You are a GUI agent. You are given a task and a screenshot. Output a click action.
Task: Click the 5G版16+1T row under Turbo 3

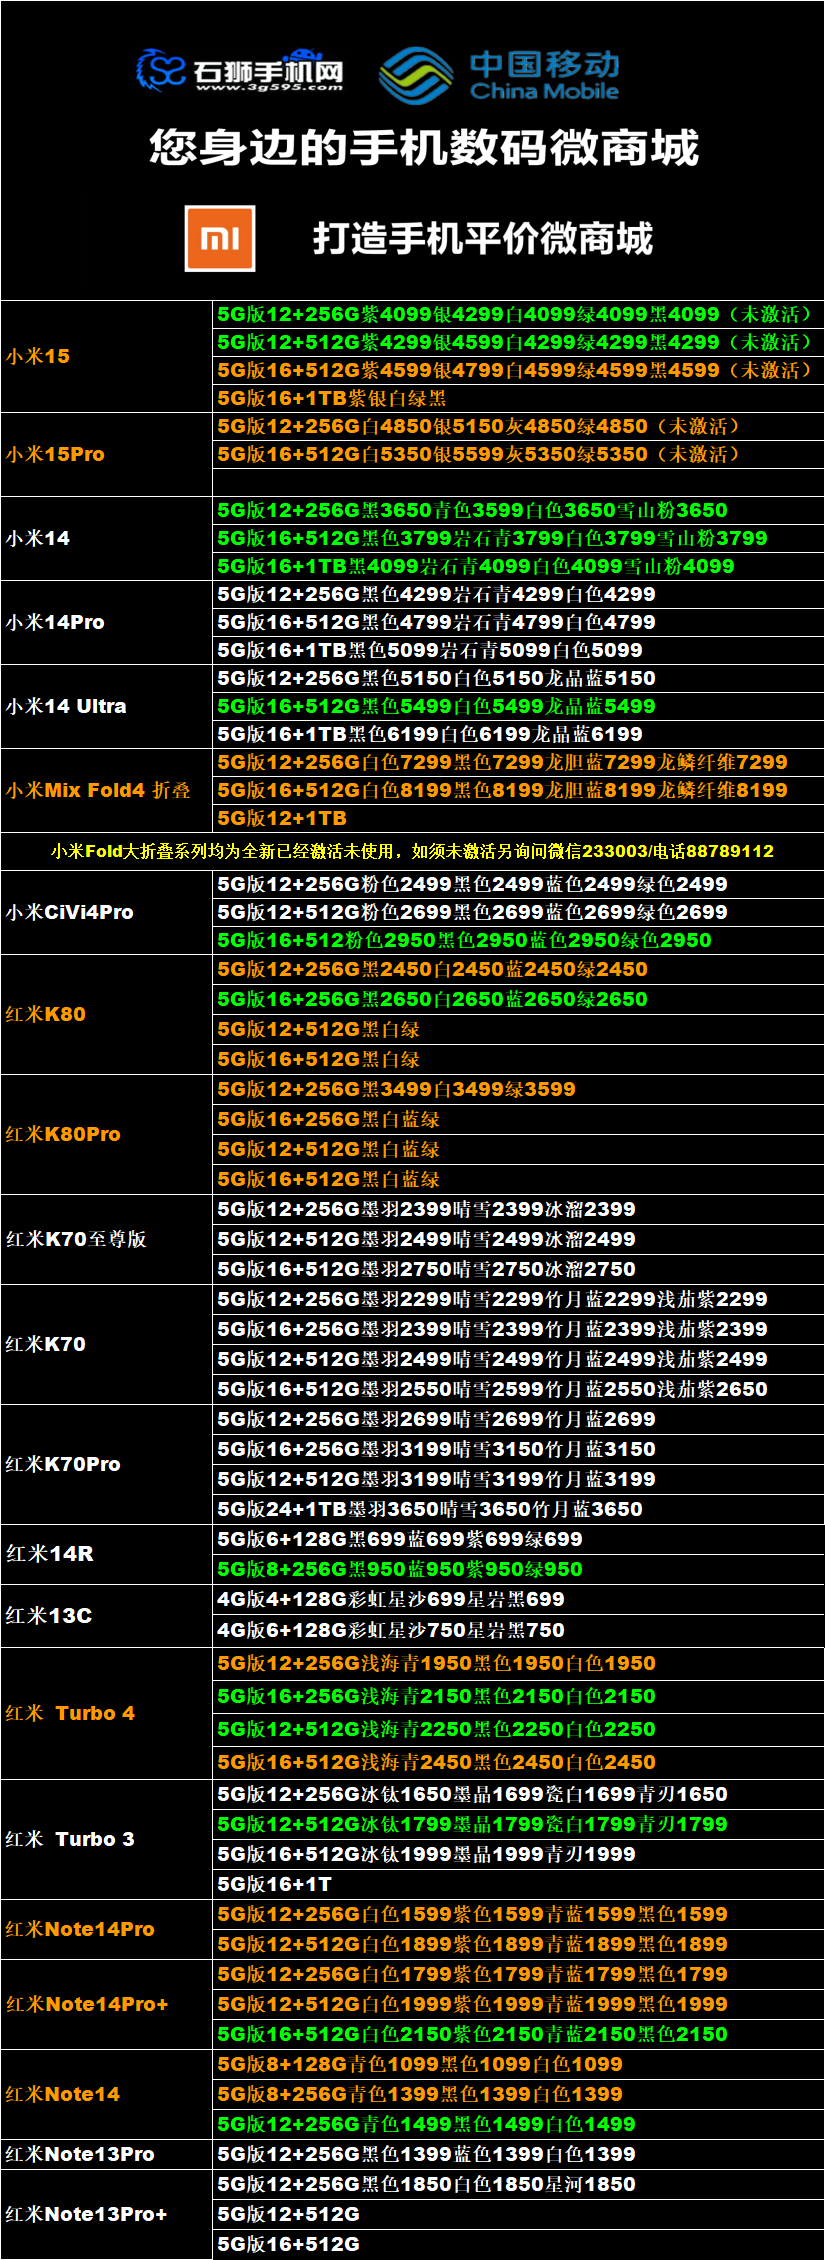(518, 1884)
